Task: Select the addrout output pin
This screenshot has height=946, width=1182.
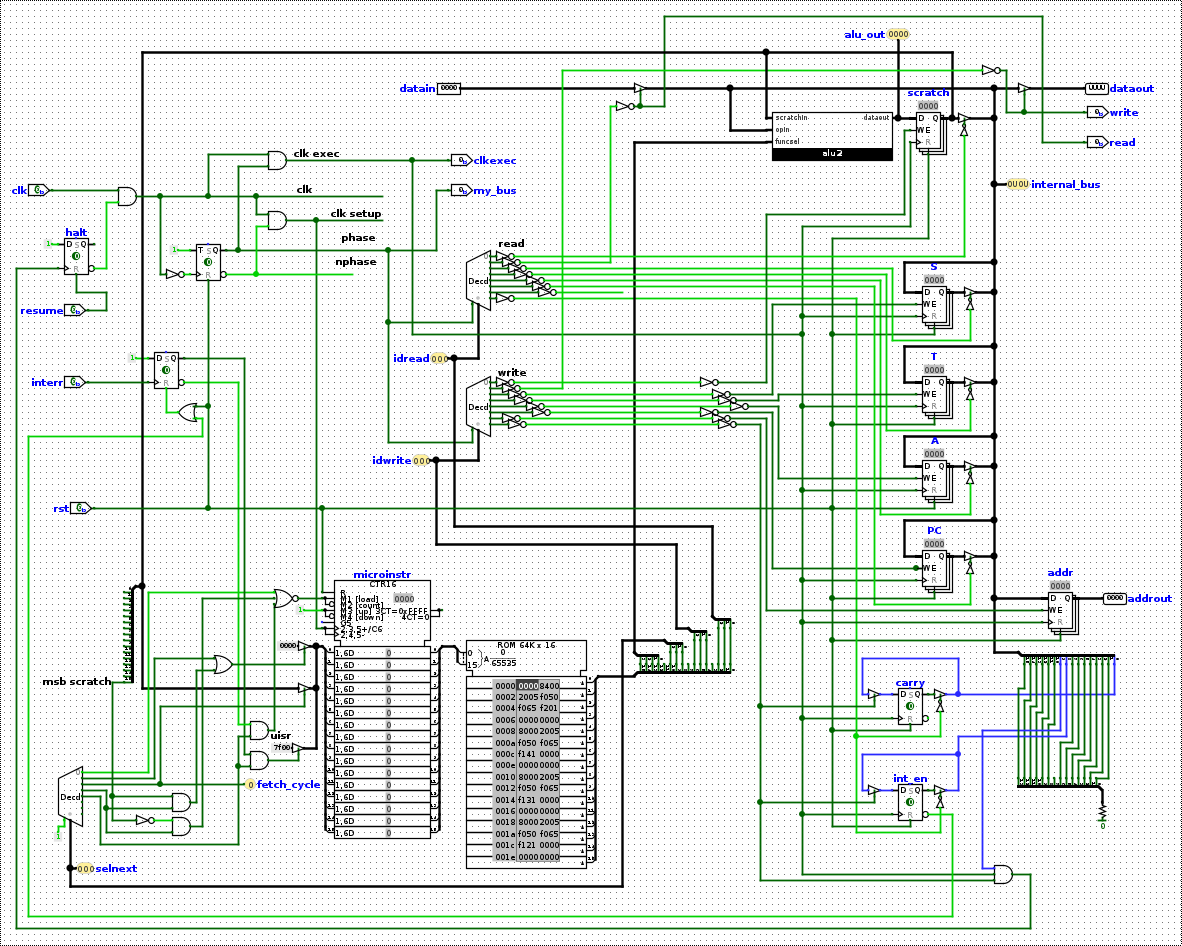Action: pos(1114,599)
